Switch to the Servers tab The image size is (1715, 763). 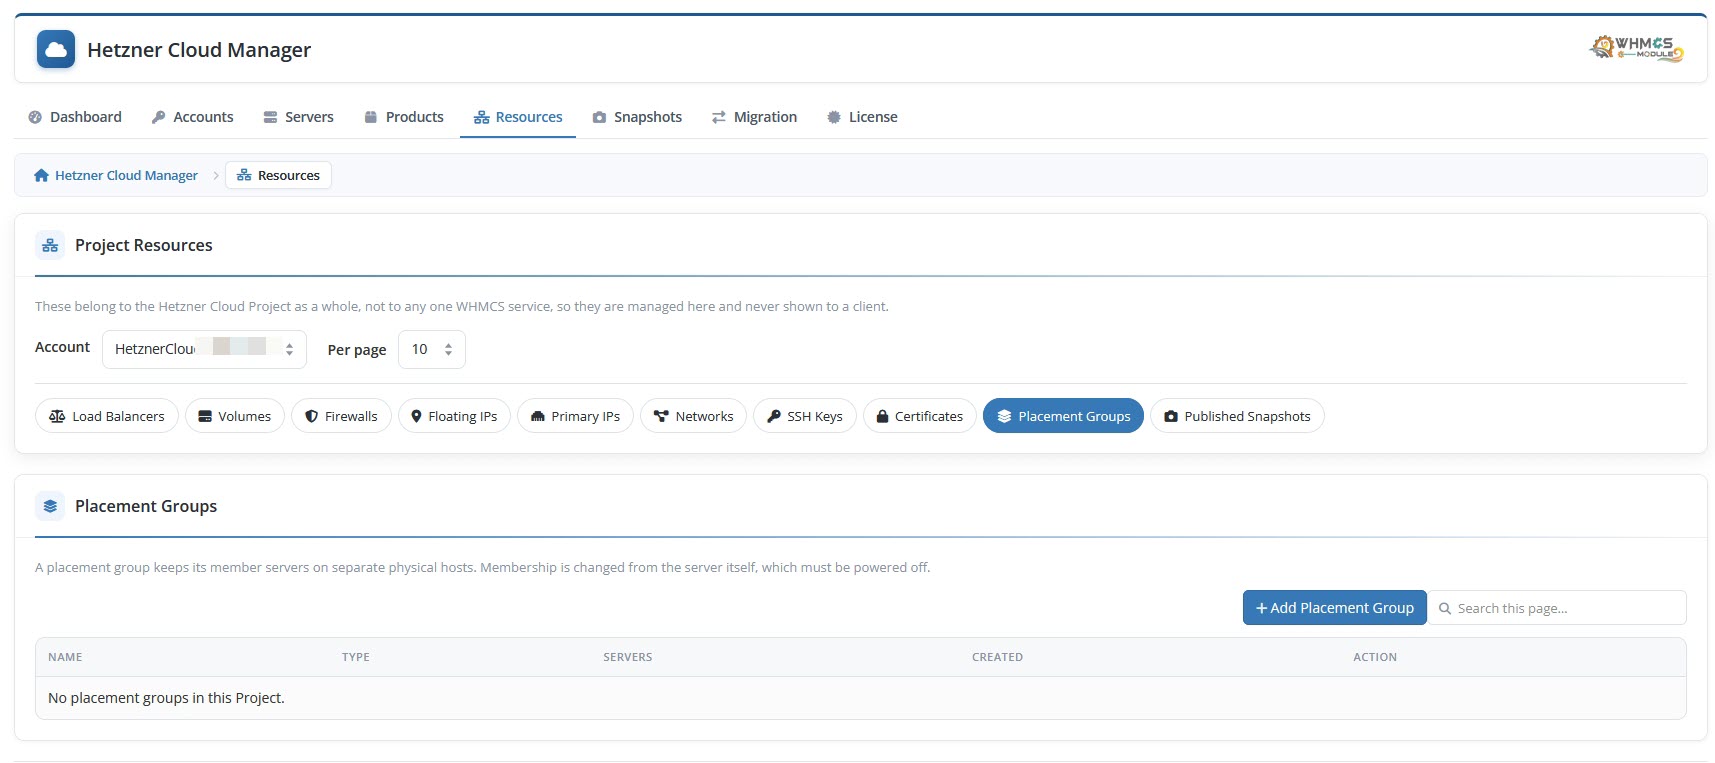298,117
